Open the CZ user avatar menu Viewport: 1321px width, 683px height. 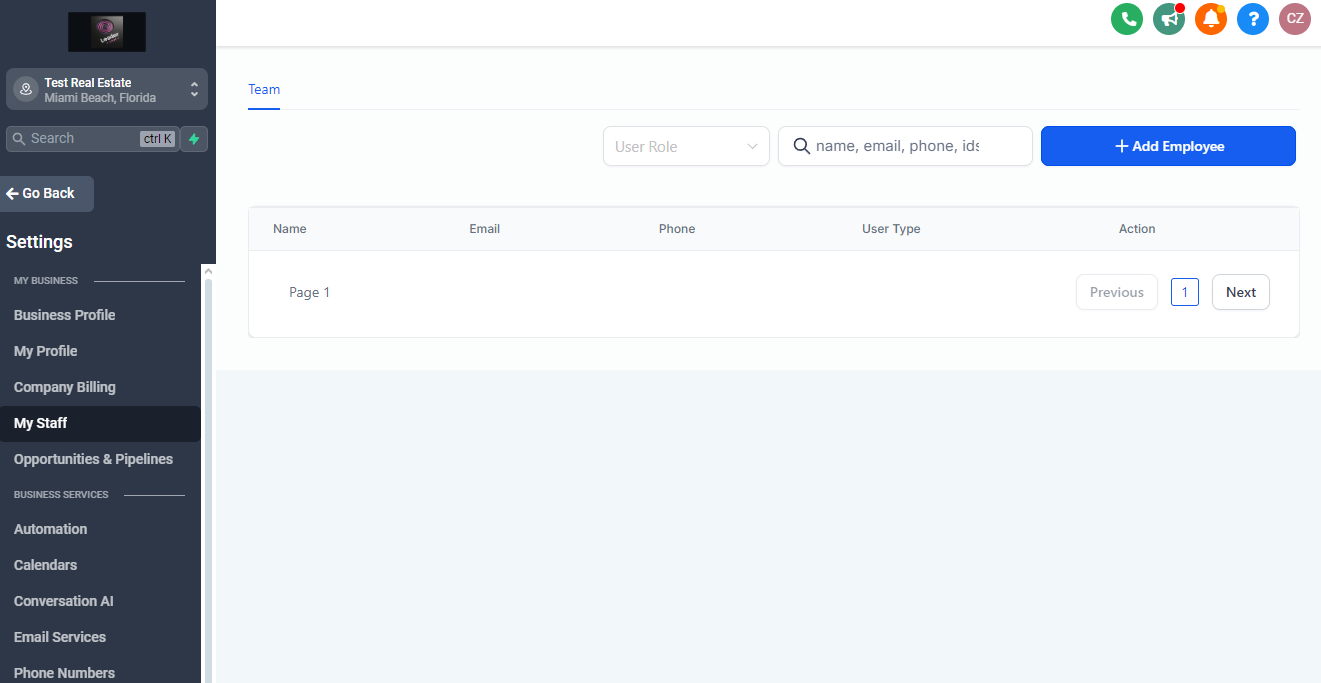[1295, 19]
